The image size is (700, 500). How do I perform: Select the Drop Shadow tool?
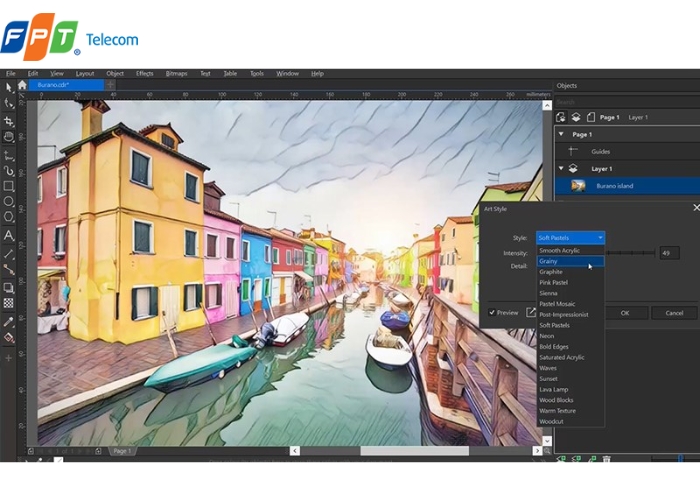pyautogui.click(x=8, y=288)
